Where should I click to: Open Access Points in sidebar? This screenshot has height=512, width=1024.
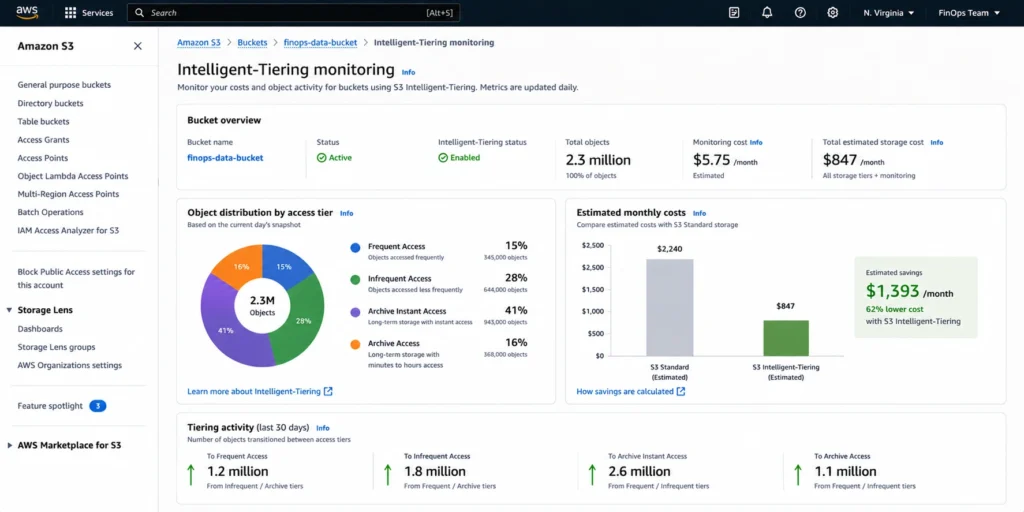click(x=42, y=158)
